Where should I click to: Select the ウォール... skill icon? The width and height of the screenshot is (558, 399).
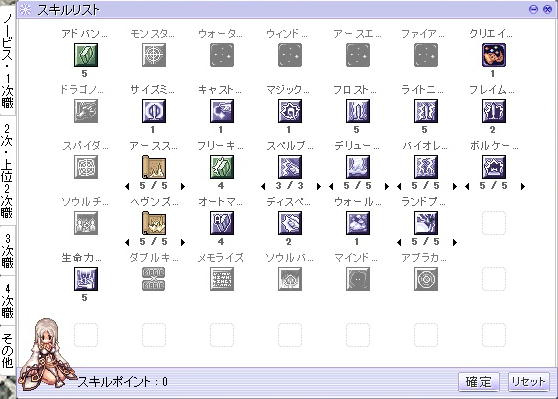pyautogui.click(x=358, y=223)
